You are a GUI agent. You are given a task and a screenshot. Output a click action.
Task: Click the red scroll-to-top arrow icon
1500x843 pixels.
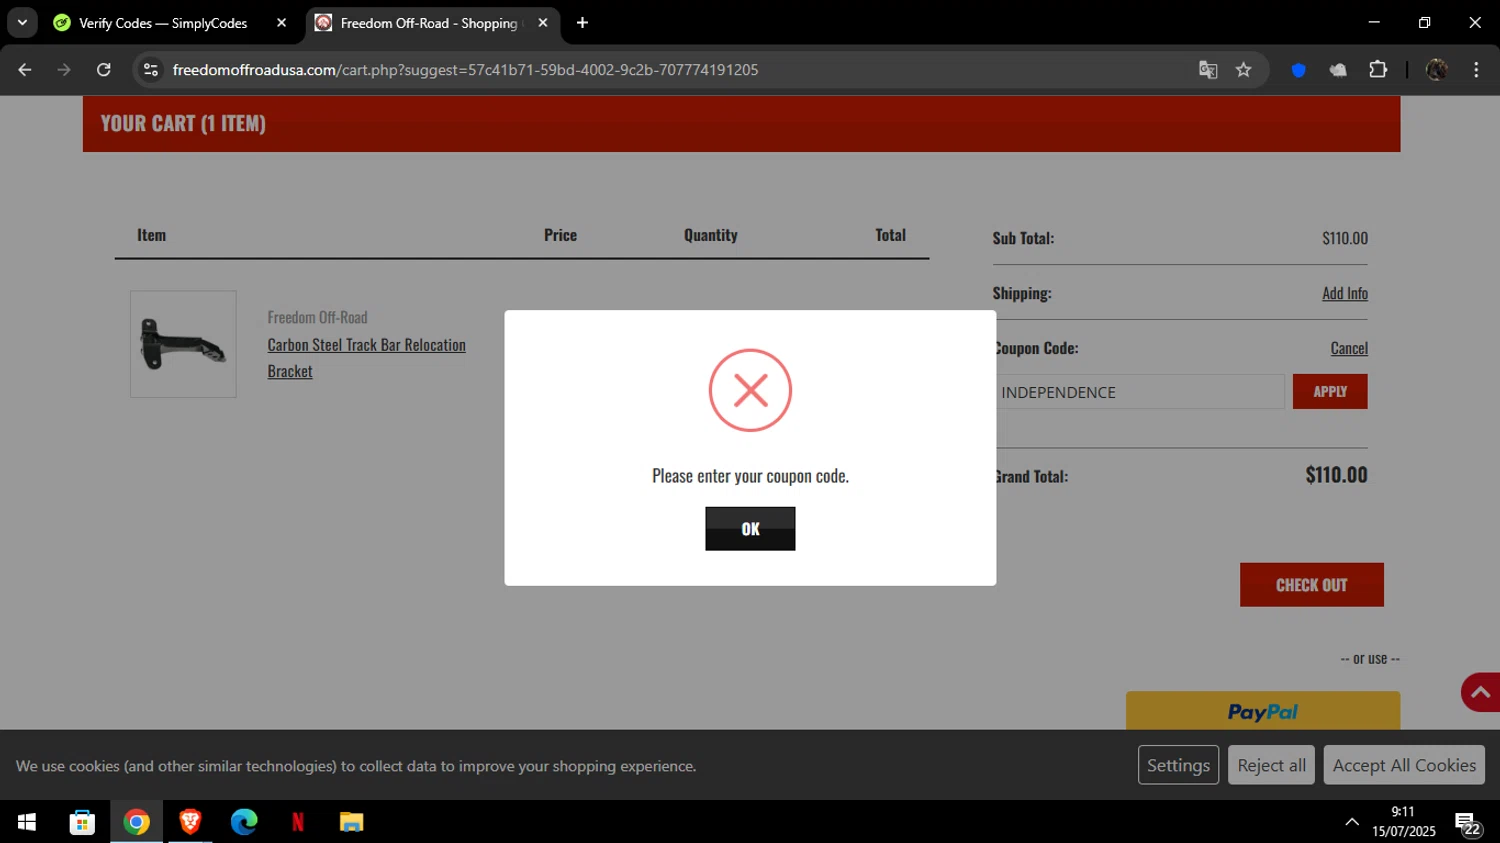pos(1481,692)
